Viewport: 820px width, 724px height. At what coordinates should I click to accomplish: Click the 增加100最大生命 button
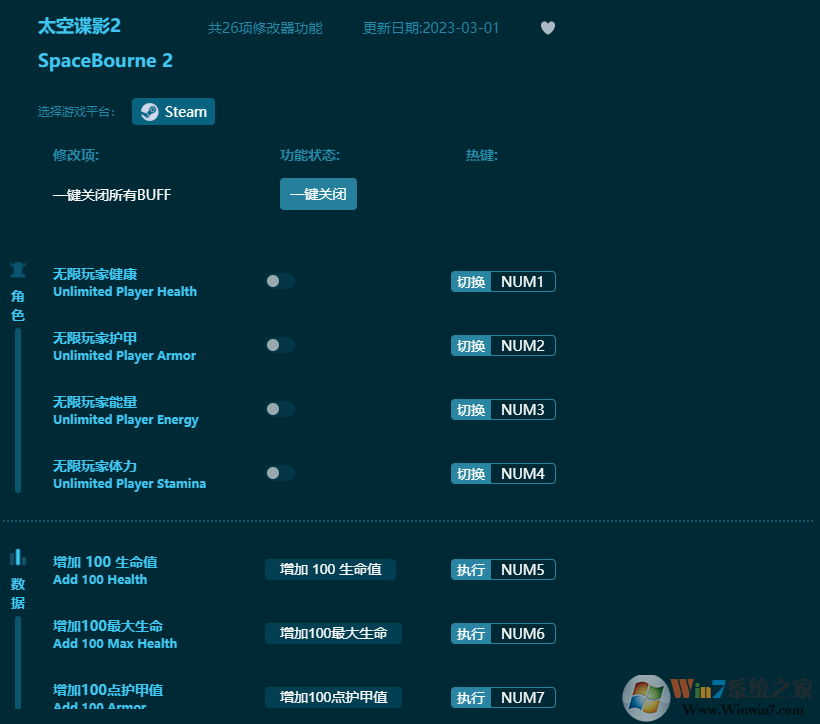(333, 633)
